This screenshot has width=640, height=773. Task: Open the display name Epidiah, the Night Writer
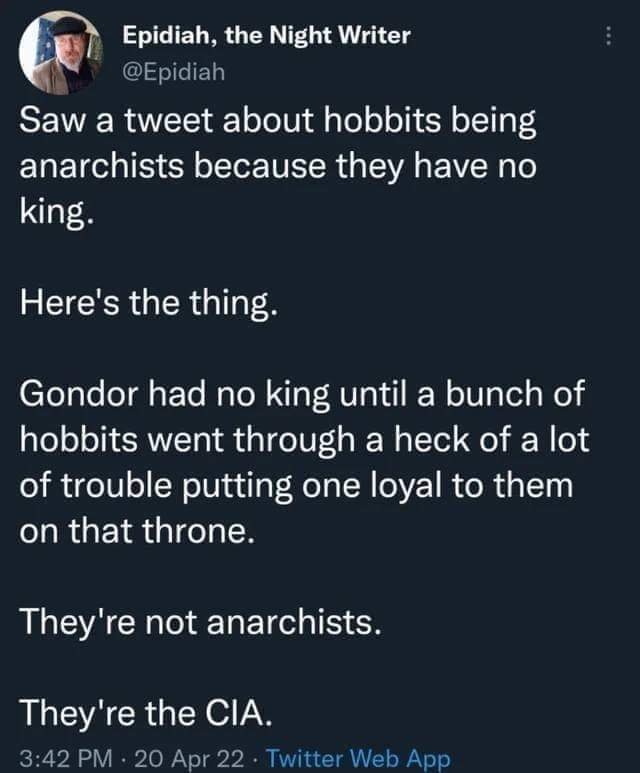point(266,36)
